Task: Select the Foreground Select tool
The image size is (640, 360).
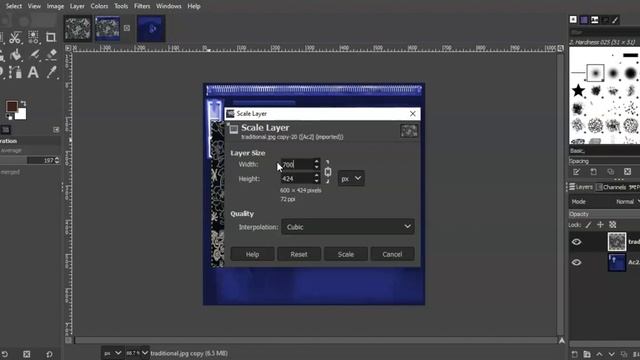Action: click(33, 38)
